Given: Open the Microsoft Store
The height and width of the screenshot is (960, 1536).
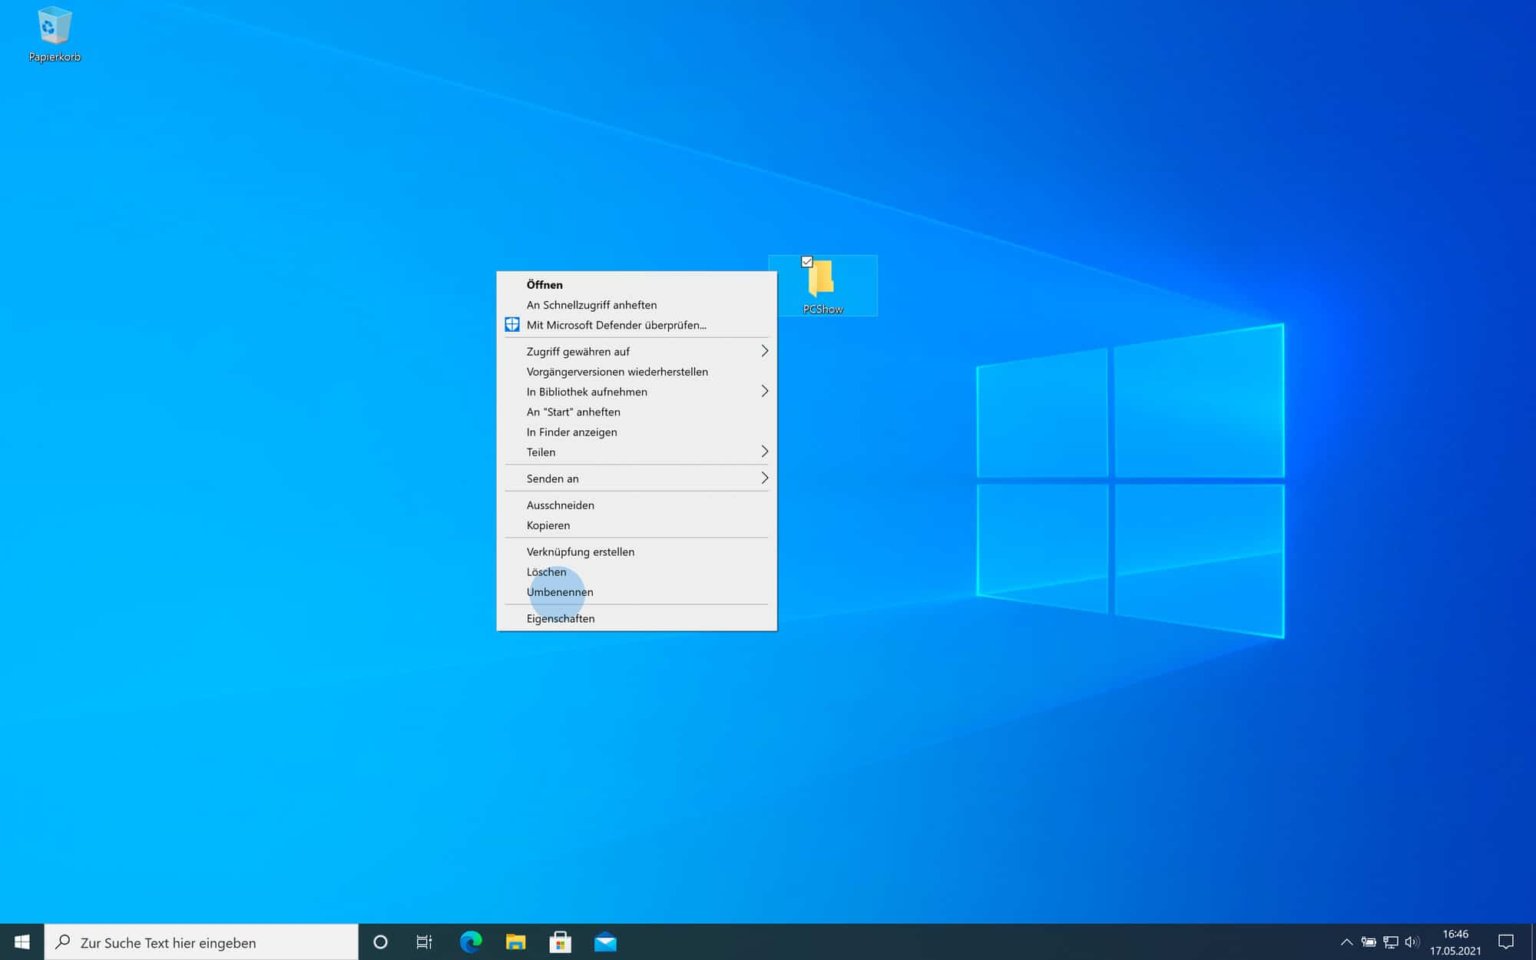Looking at the screenshot, I should tap(560, 941).
